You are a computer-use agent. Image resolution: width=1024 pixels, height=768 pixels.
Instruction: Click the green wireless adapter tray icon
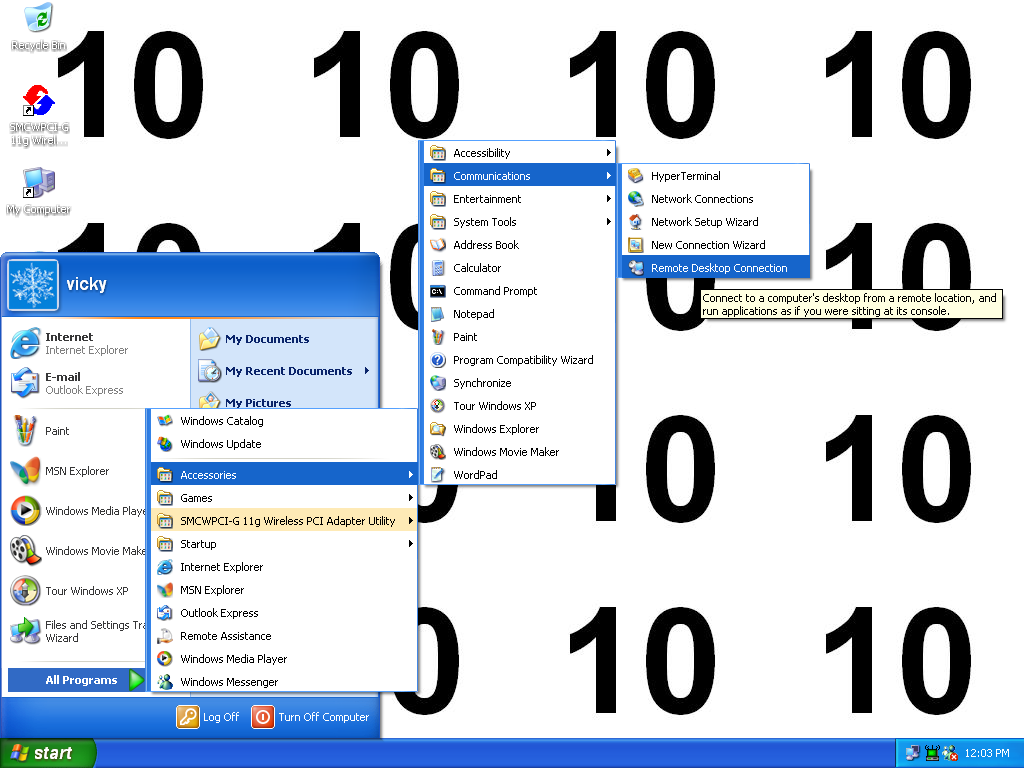[932, 754]
